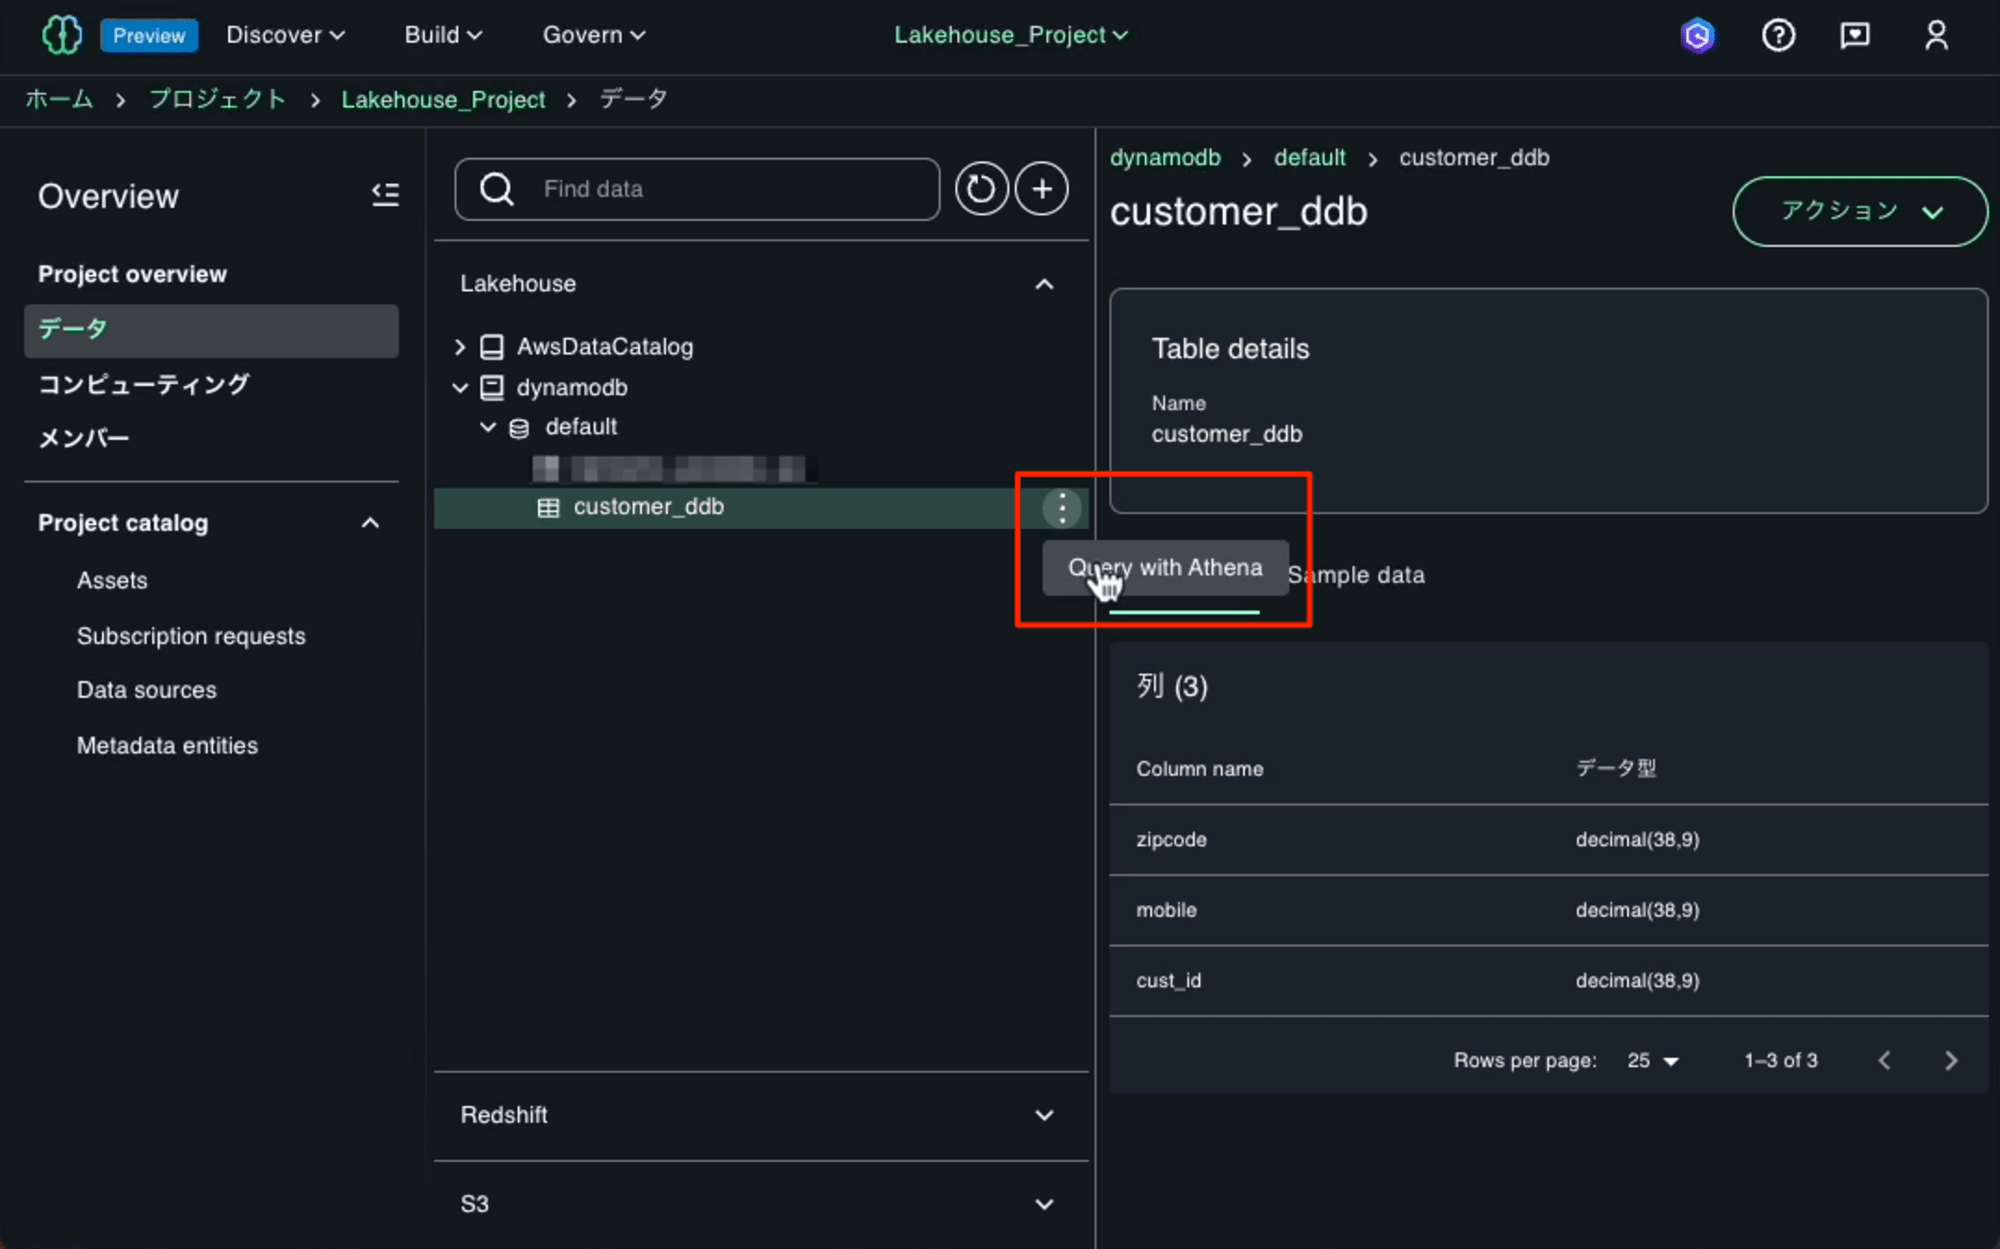Click the Column name header
The width and height of the screenshot is (2000, 1249).
(1199, 769)
